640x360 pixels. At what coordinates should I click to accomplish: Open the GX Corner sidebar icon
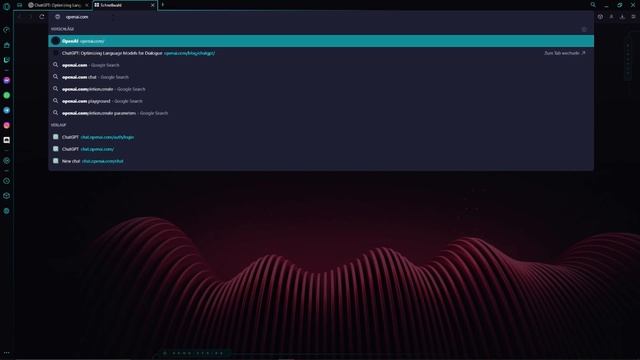click(x=7, y=45)
